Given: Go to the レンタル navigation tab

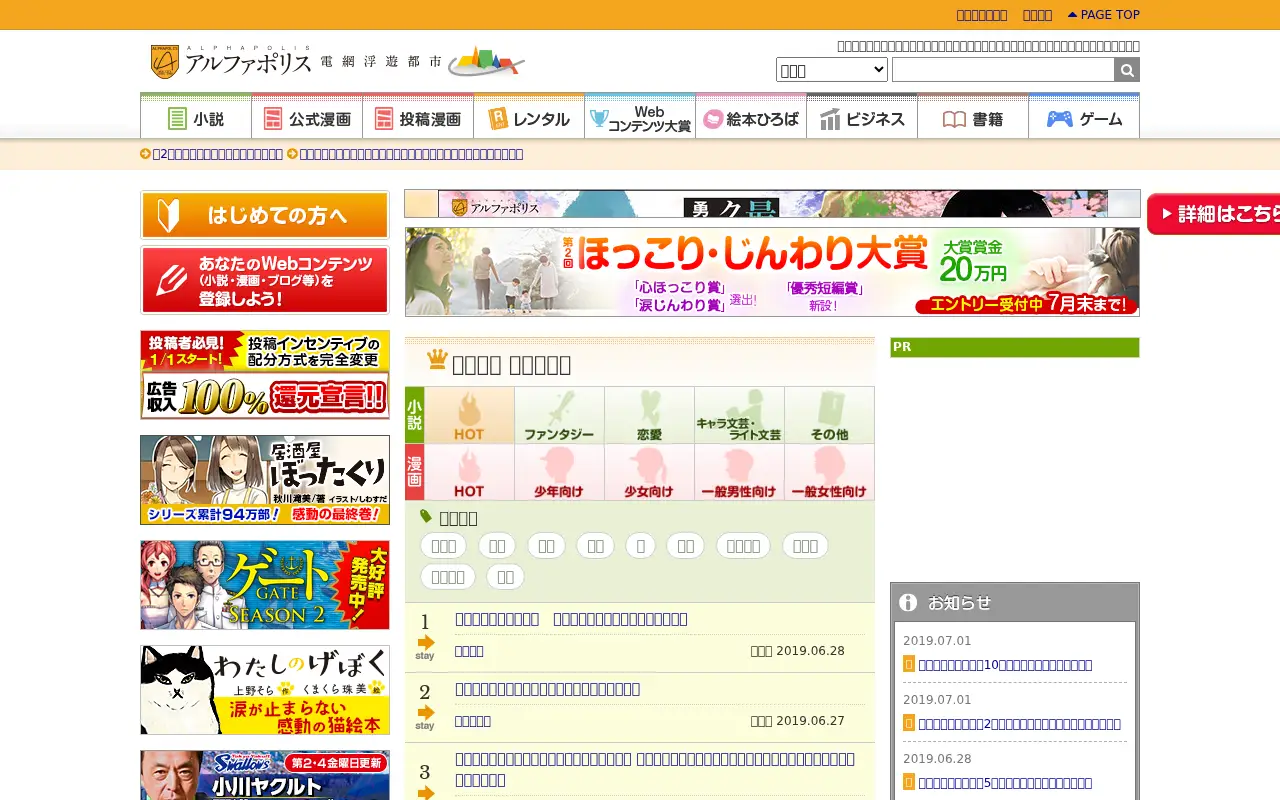Looking at the screenshot, I should click(x=529, y=116).
